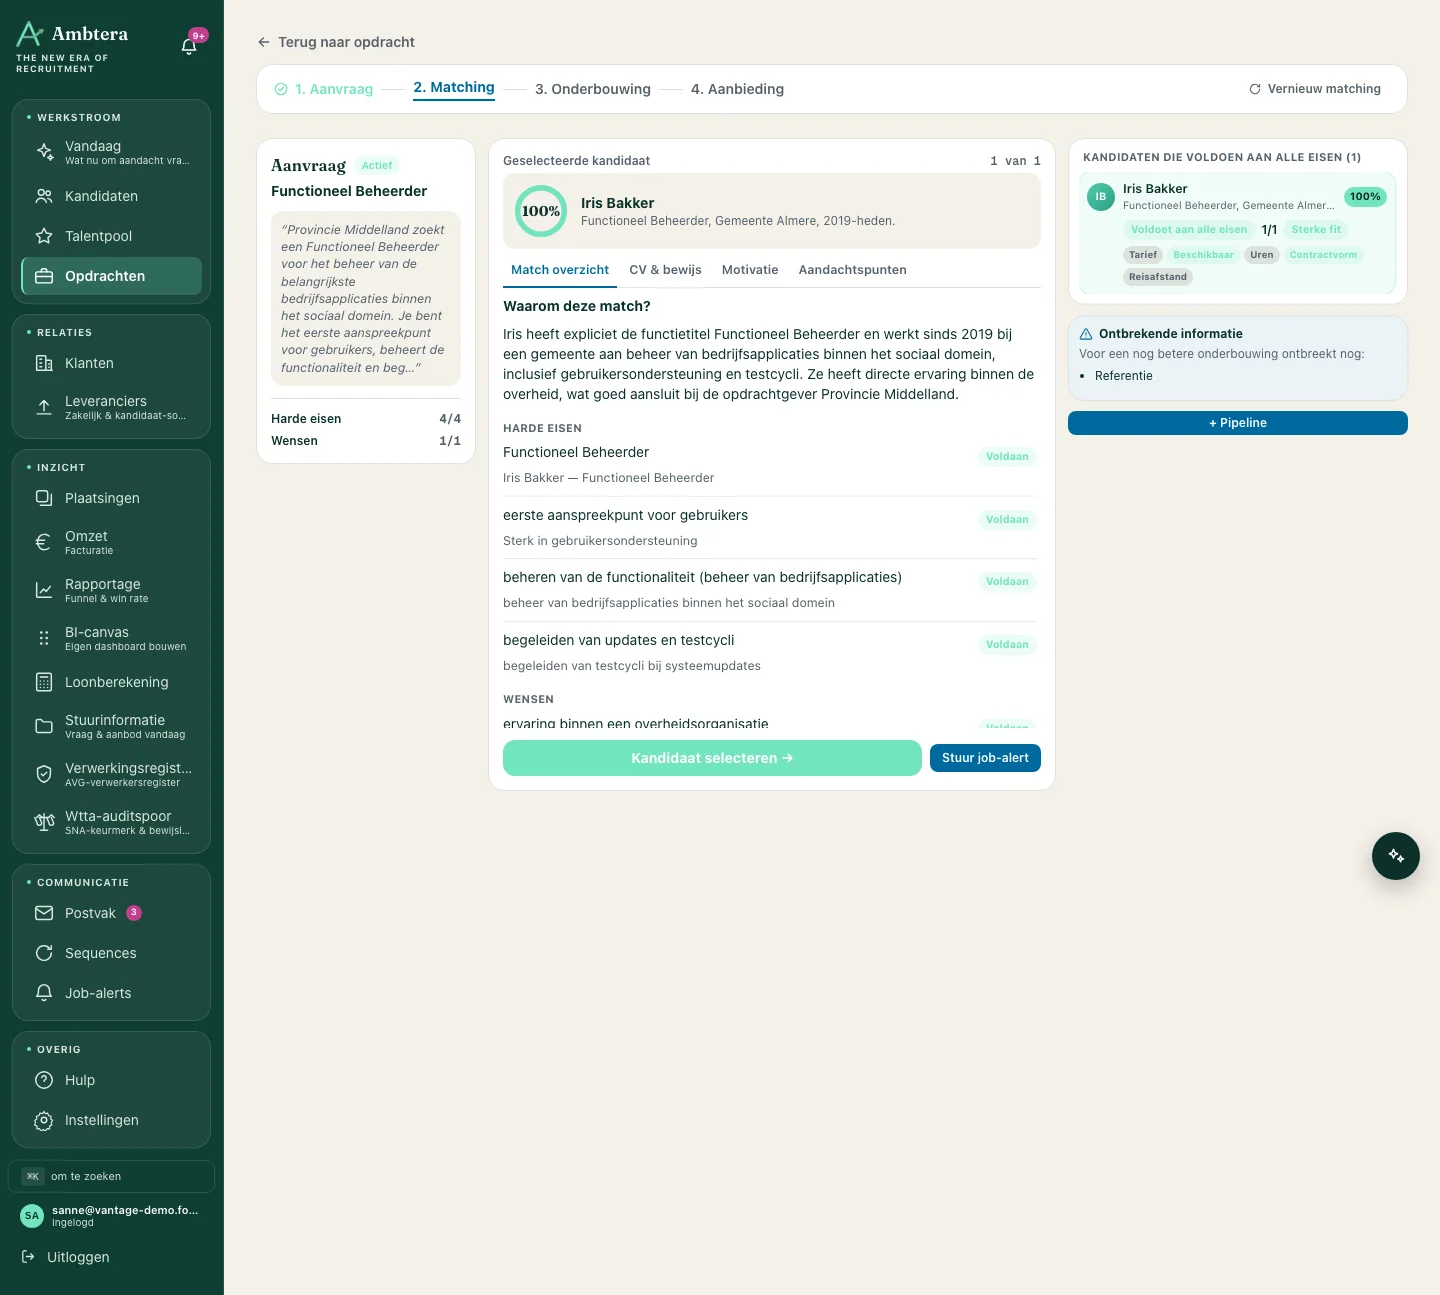The width and height of the screenshot is (1440, 1295).
Task: Select the Match overzicht tab
Action: pyautogui.click(x=560, y=270)
